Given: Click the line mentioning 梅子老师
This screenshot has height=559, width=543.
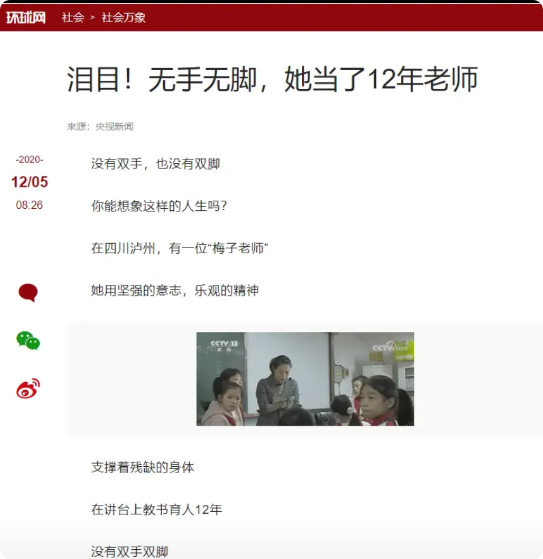Looking at the screenshot, I should 179,248.
